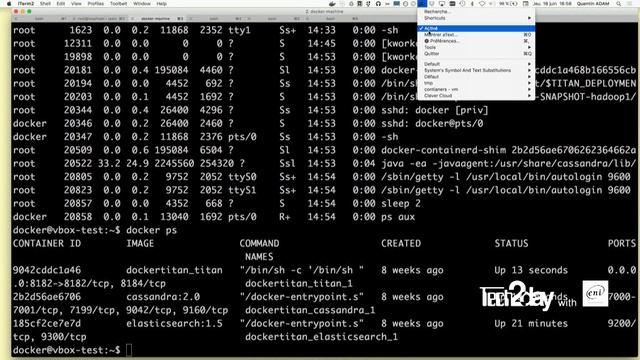Open Spotlight search magnifier icon
Viewport: 640px width, 360px height.
pos(619,4)
